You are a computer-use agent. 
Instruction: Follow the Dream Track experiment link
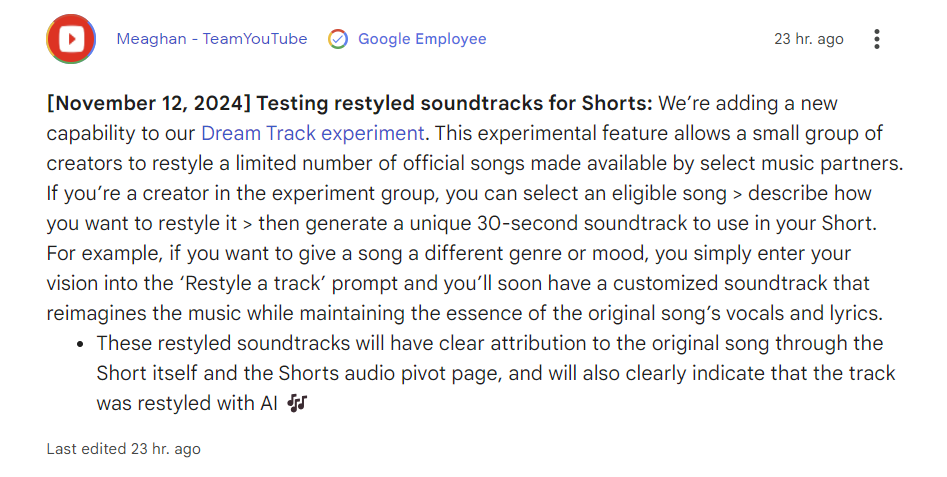click(313, 133)
